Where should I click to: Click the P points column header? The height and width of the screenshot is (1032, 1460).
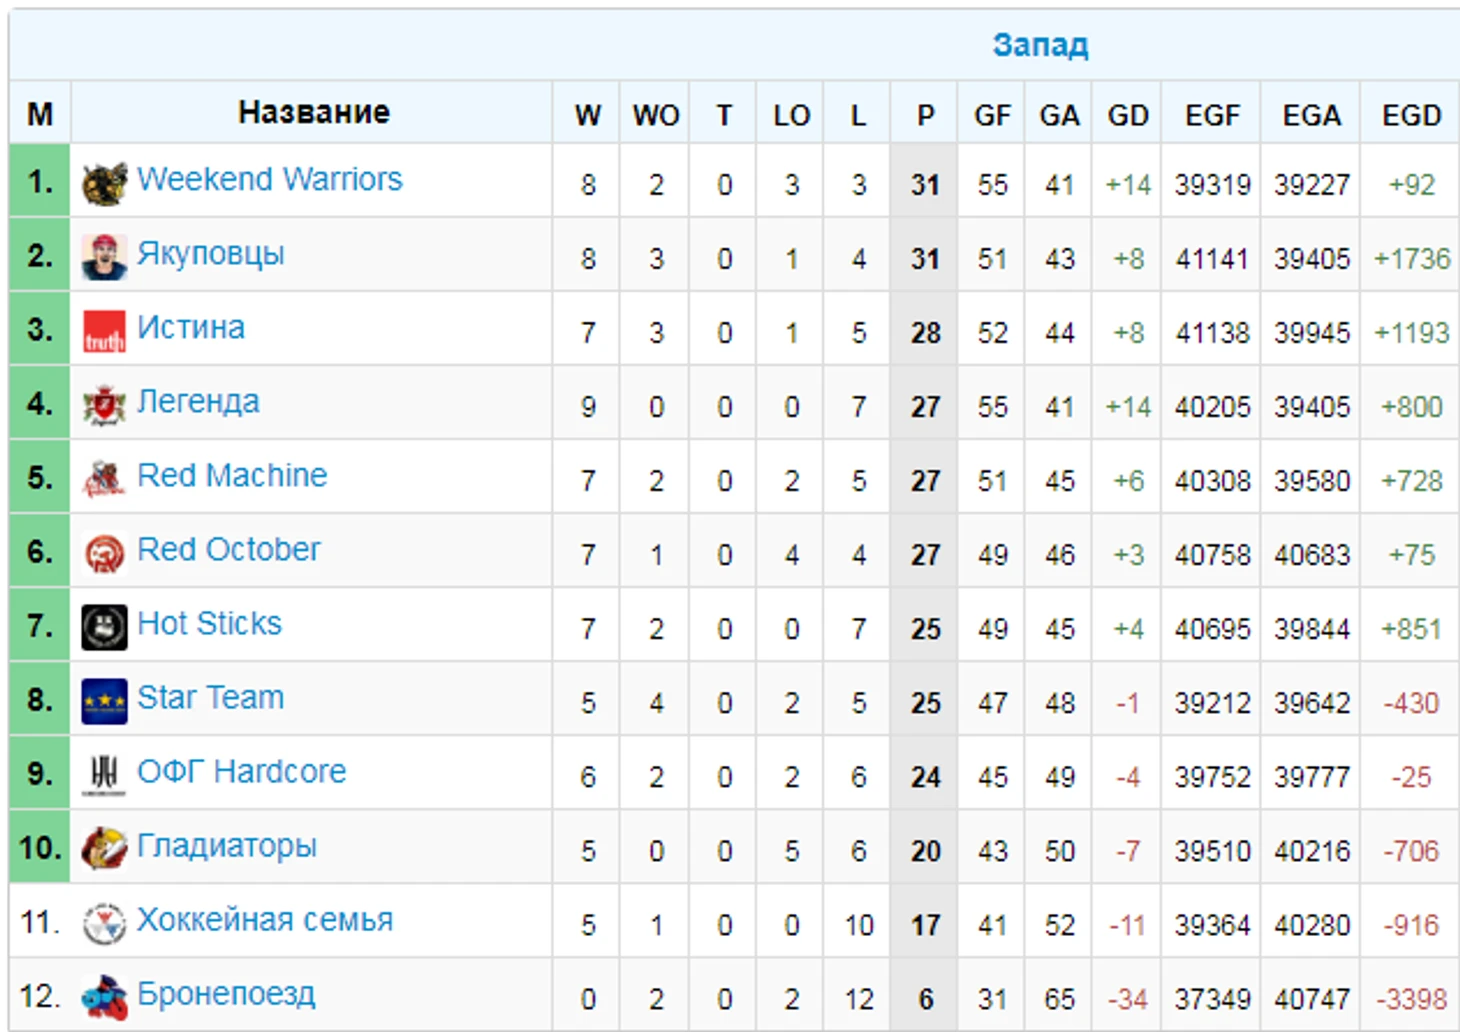925,115
